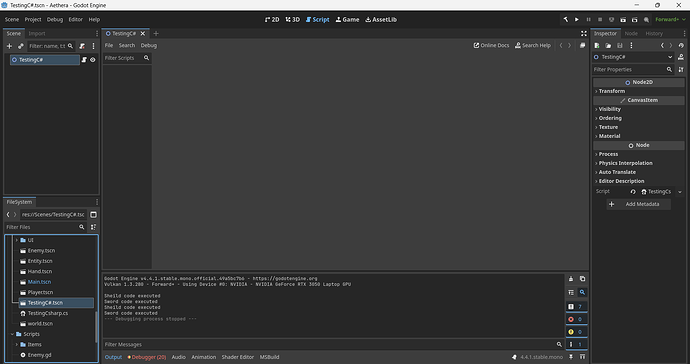Screen dimensions: 690x364
Task: Open the Shader Editor bottom panel
Action: [238, 357]
